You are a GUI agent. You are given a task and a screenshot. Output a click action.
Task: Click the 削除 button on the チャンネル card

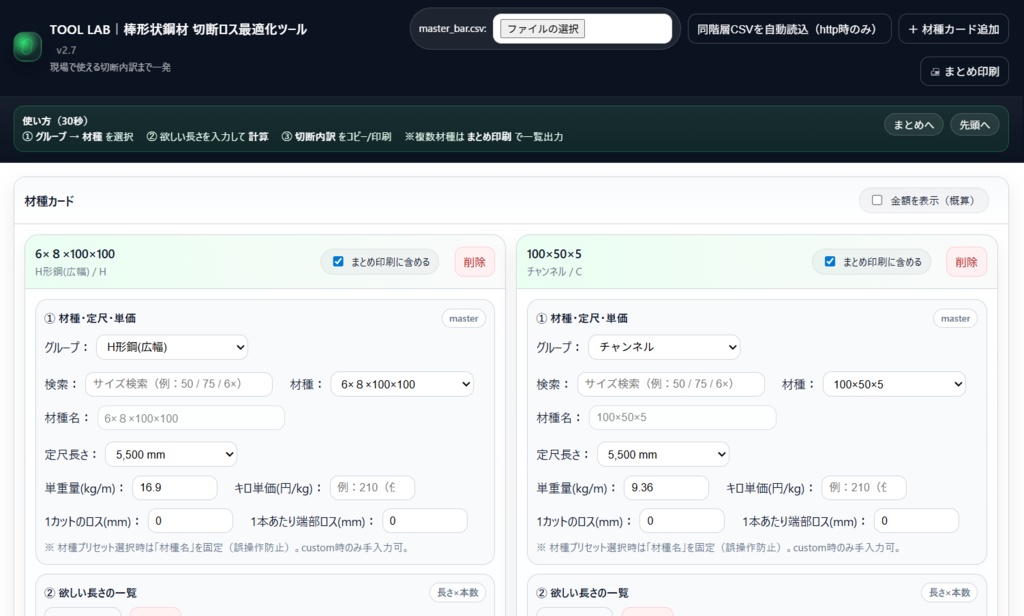point(965,261)
